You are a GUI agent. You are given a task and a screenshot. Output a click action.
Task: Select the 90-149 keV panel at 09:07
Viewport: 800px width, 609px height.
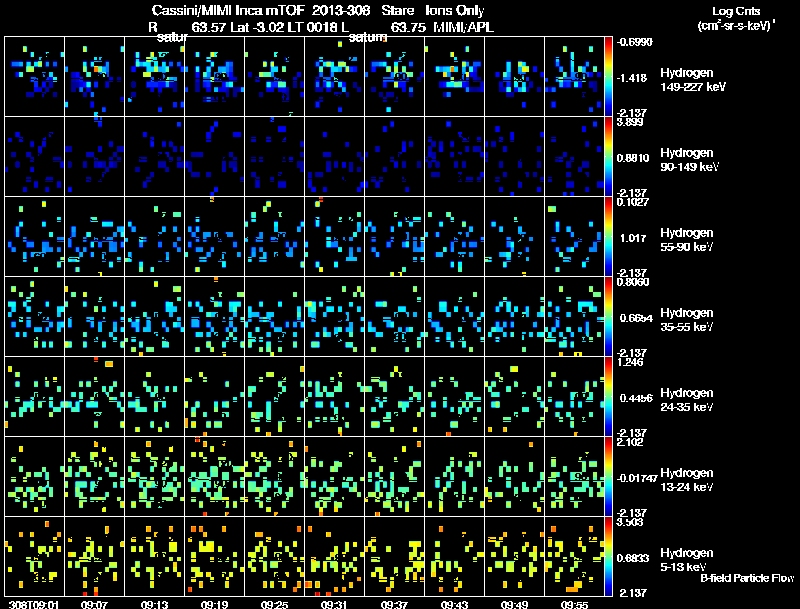tap(94, 157)
